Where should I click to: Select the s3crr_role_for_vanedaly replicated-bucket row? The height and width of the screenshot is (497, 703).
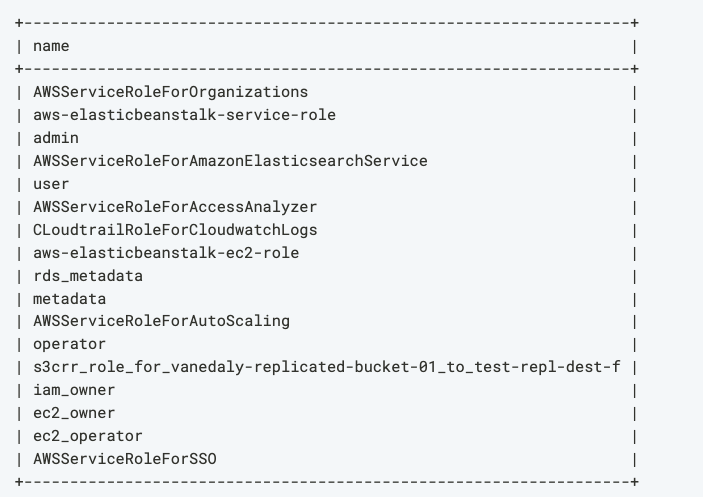pos(326,367)
